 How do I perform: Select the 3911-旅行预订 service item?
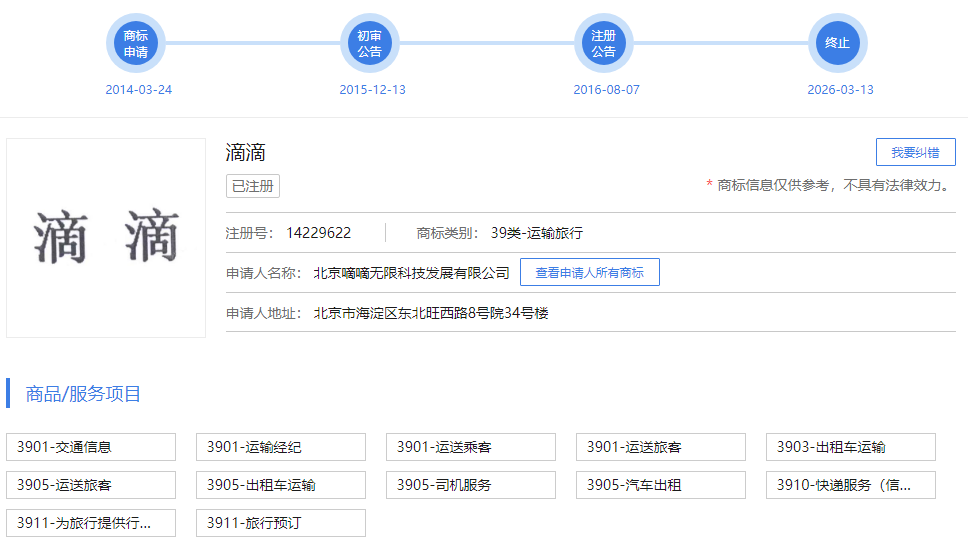(281, 523)
